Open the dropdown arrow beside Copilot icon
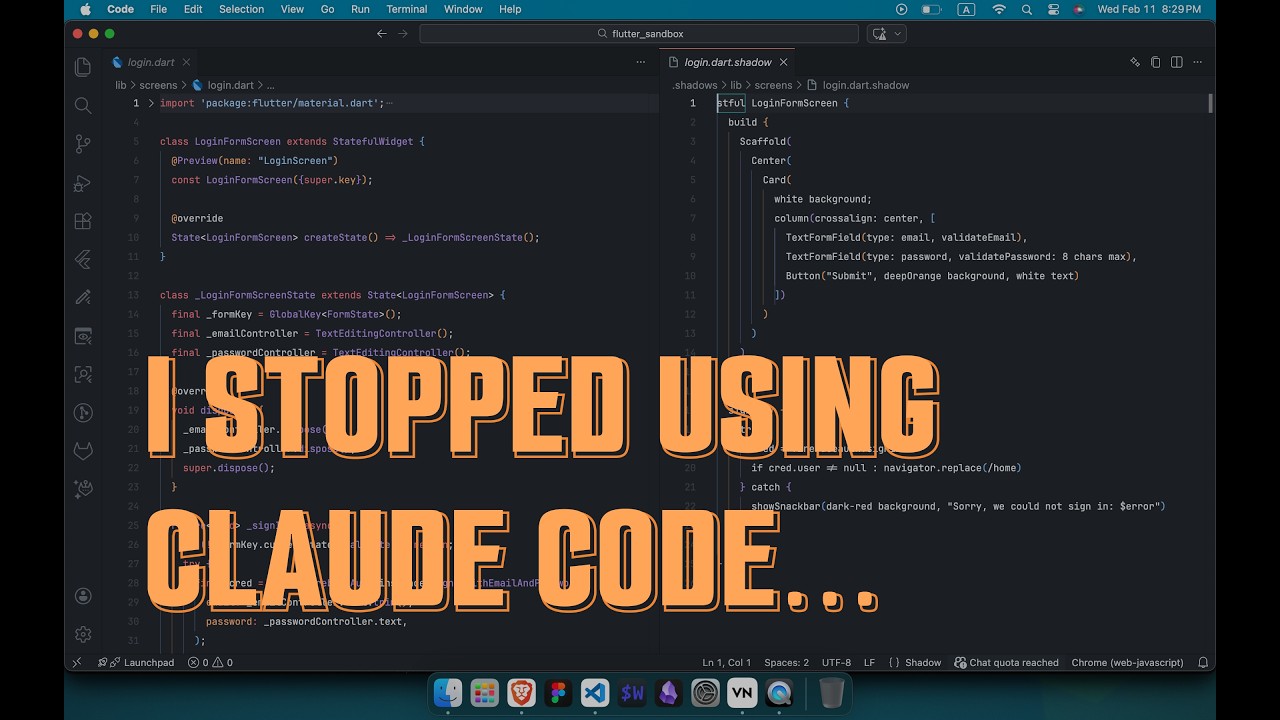The width and height of the screenshot is (1280, 720). coord(897,33)
